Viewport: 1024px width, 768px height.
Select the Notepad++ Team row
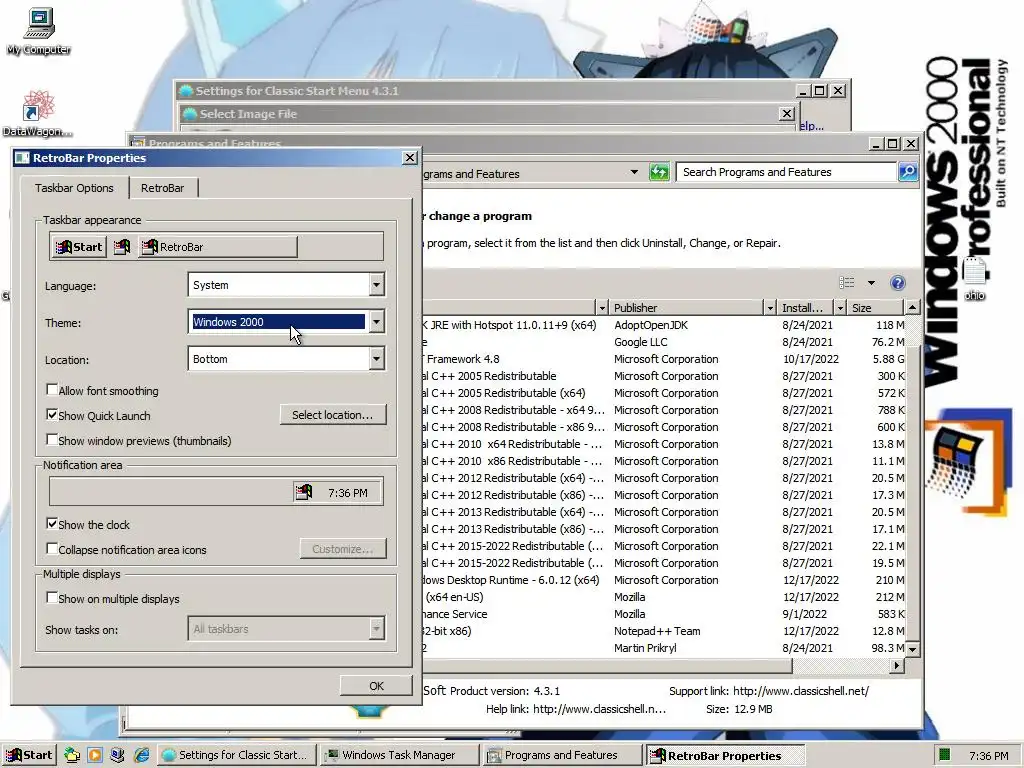point(664,631)
